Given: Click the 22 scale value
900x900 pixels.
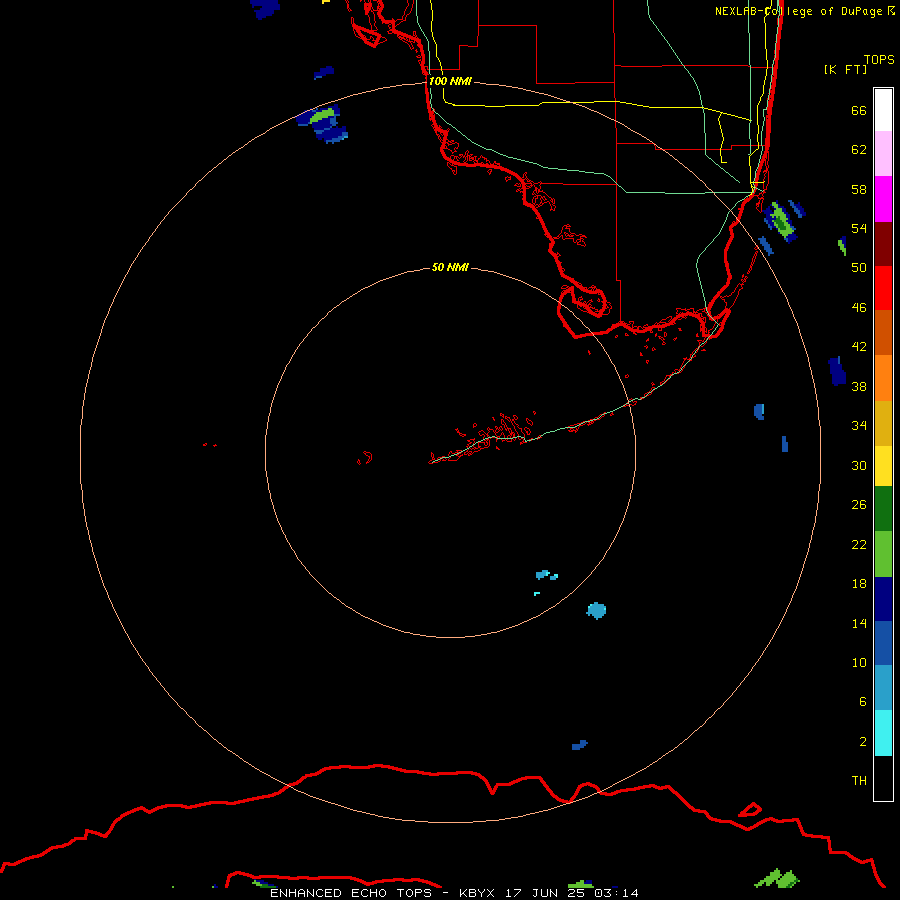Looking at the screenshot, I should point(859,544).
